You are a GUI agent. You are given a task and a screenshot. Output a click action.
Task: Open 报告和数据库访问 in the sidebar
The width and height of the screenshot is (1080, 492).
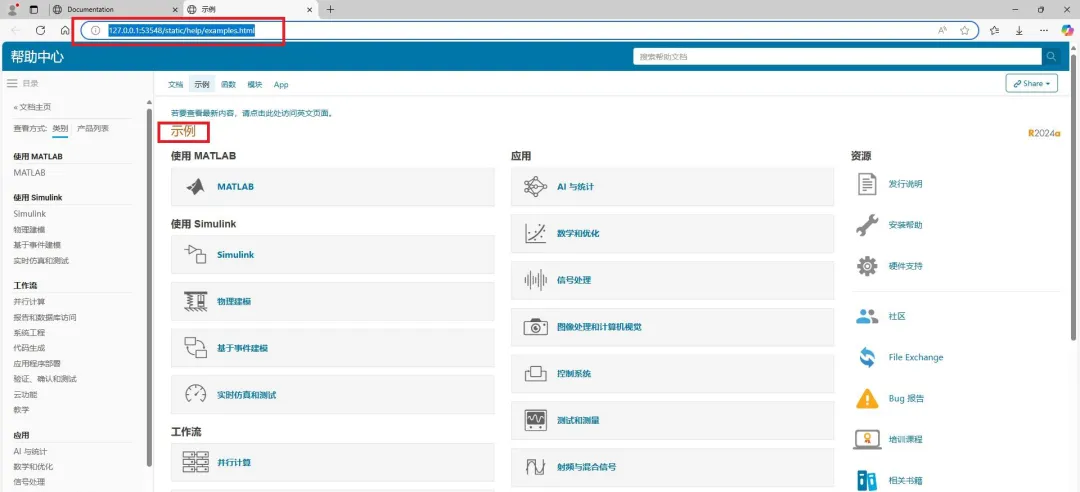coord(45,318)
